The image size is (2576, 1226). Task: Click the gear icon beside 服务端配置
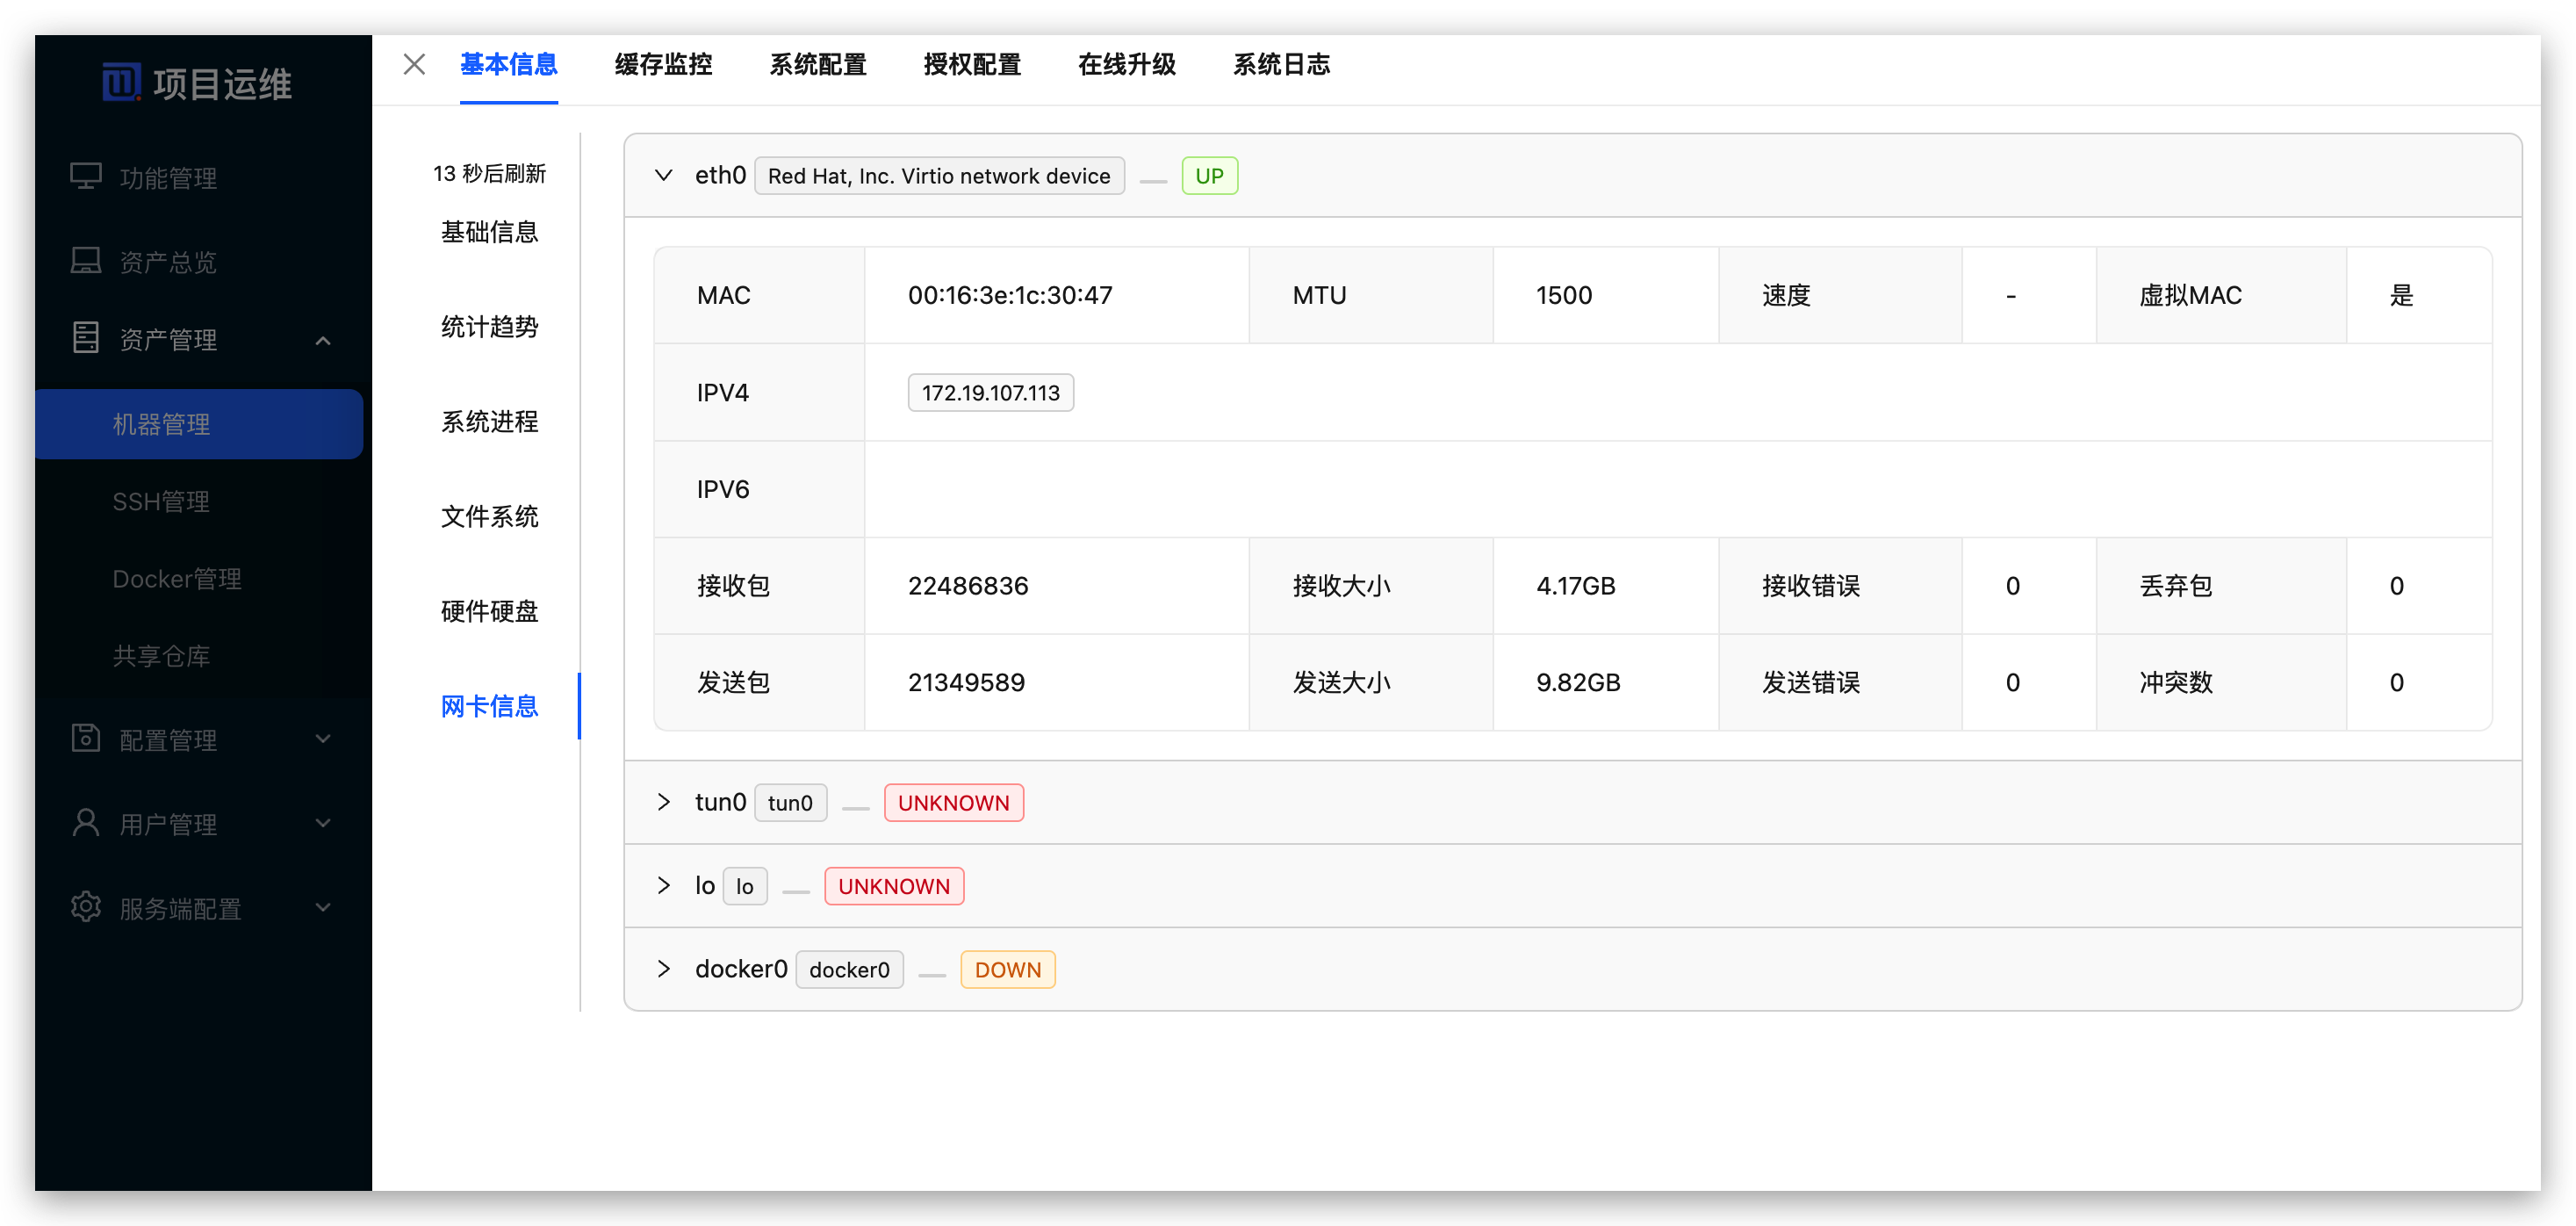pyautogui.click(x=86, y=907)
